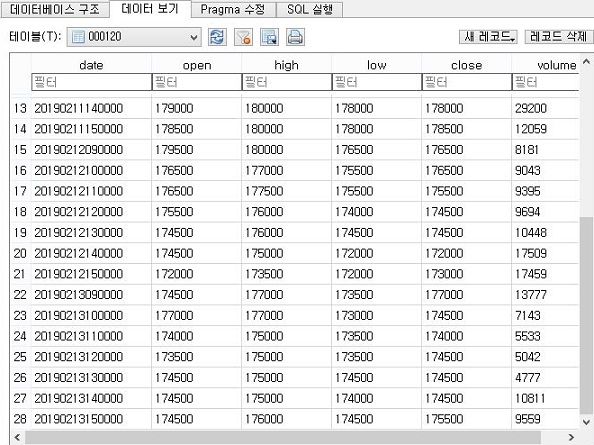594x445 pixels.
Task: Select volume cell 17459
Action: point(546,274)
